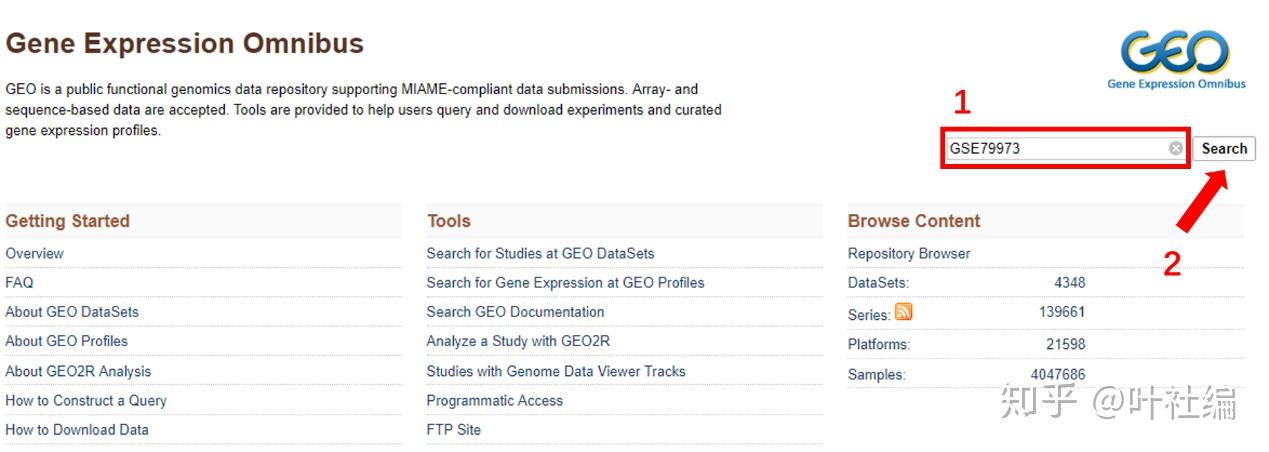Open Studies with Genome Data Viewer Tracks
The height and width of the screenshot is (452, 1269).
[x=556, y=371]
